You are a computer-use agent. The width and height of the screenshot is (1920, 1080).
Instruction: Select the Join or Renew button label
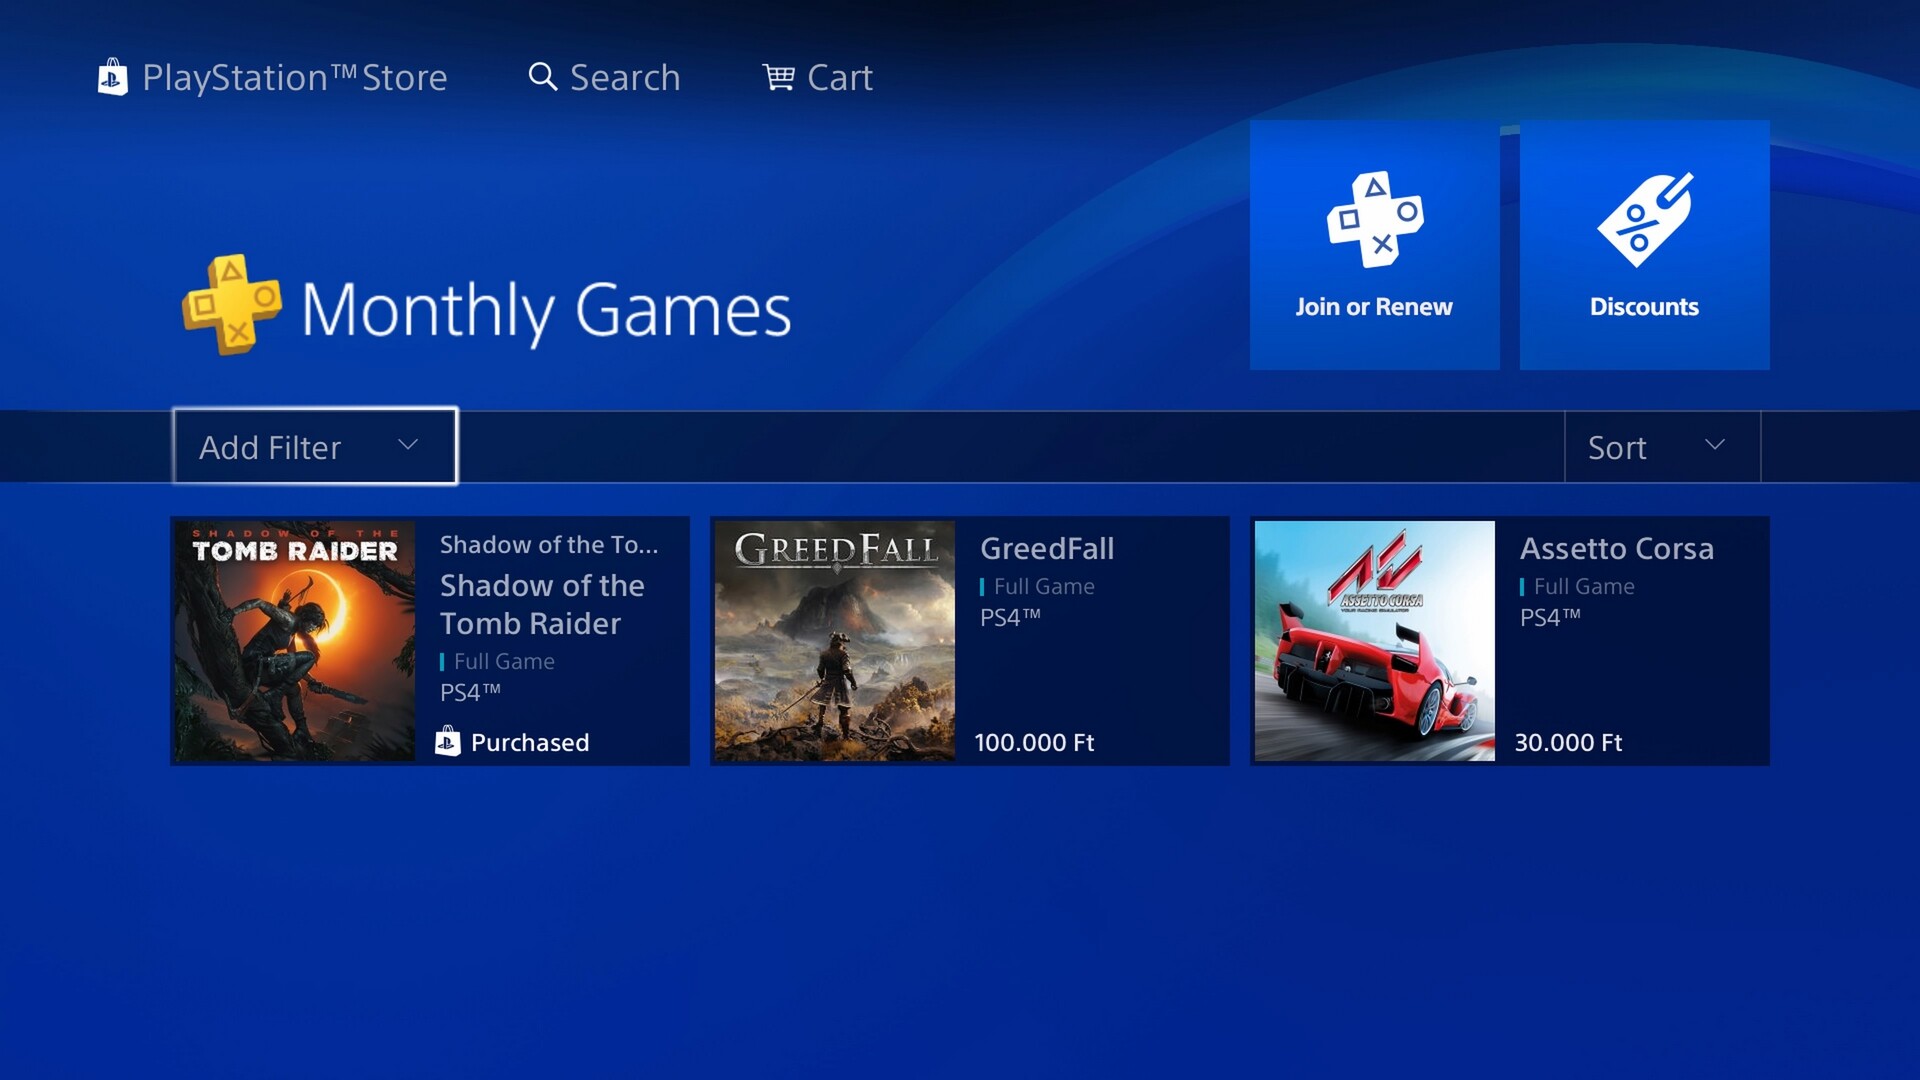coord(1374,307)
